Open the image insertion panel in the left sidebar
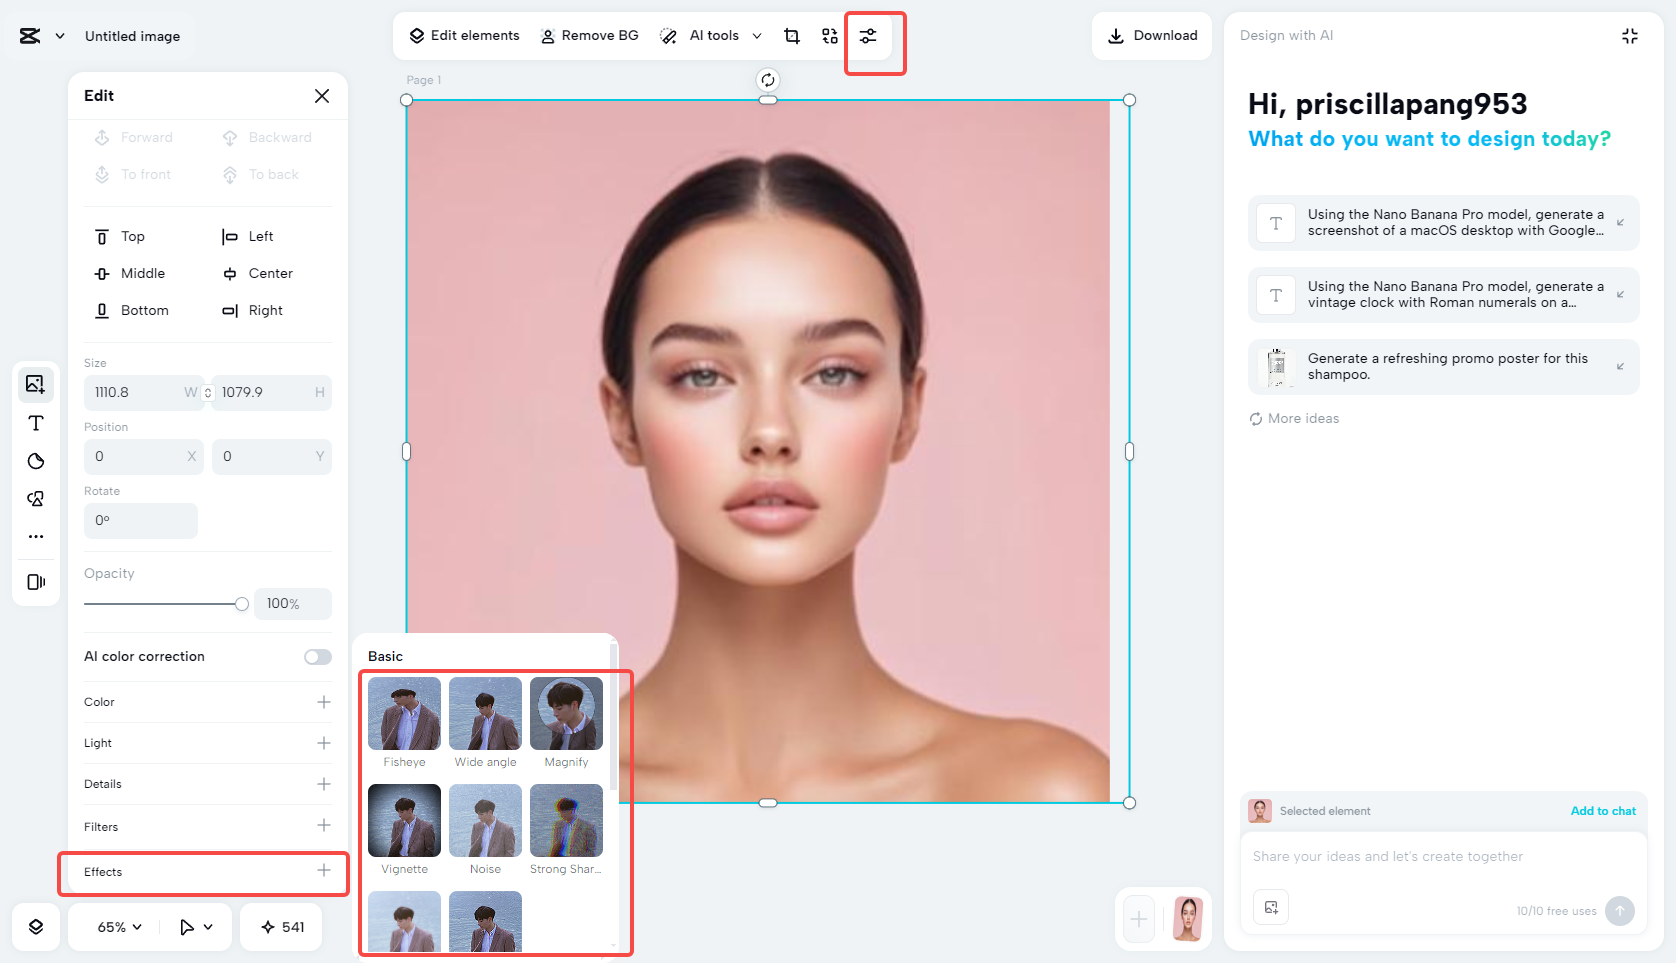 point(35,384)
